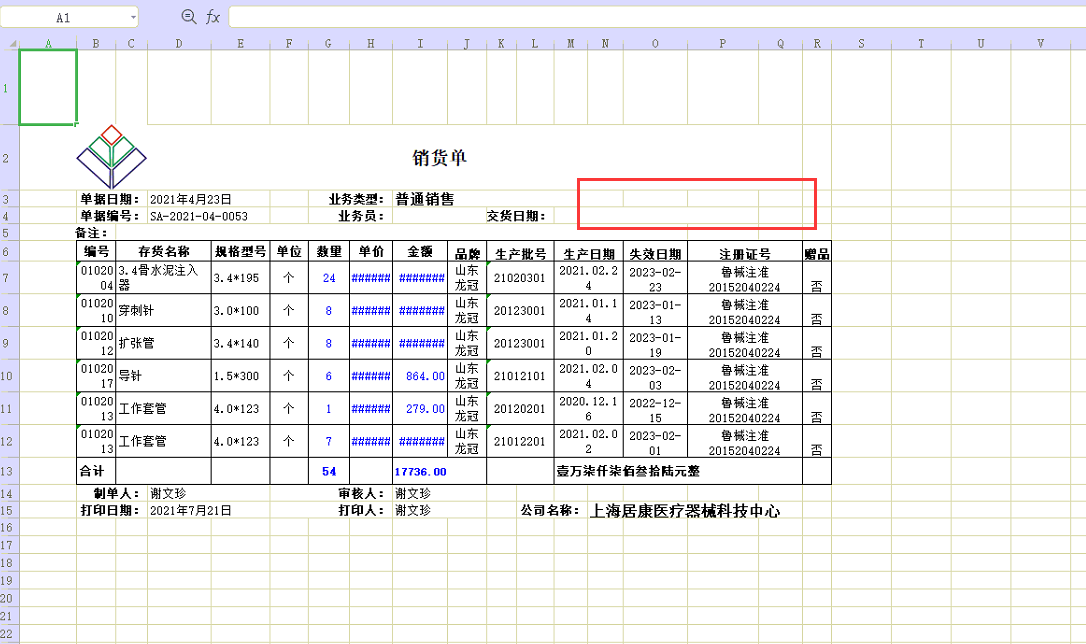Select column G header
This screenshot has height=644, width=1086.
pos(328,44)
